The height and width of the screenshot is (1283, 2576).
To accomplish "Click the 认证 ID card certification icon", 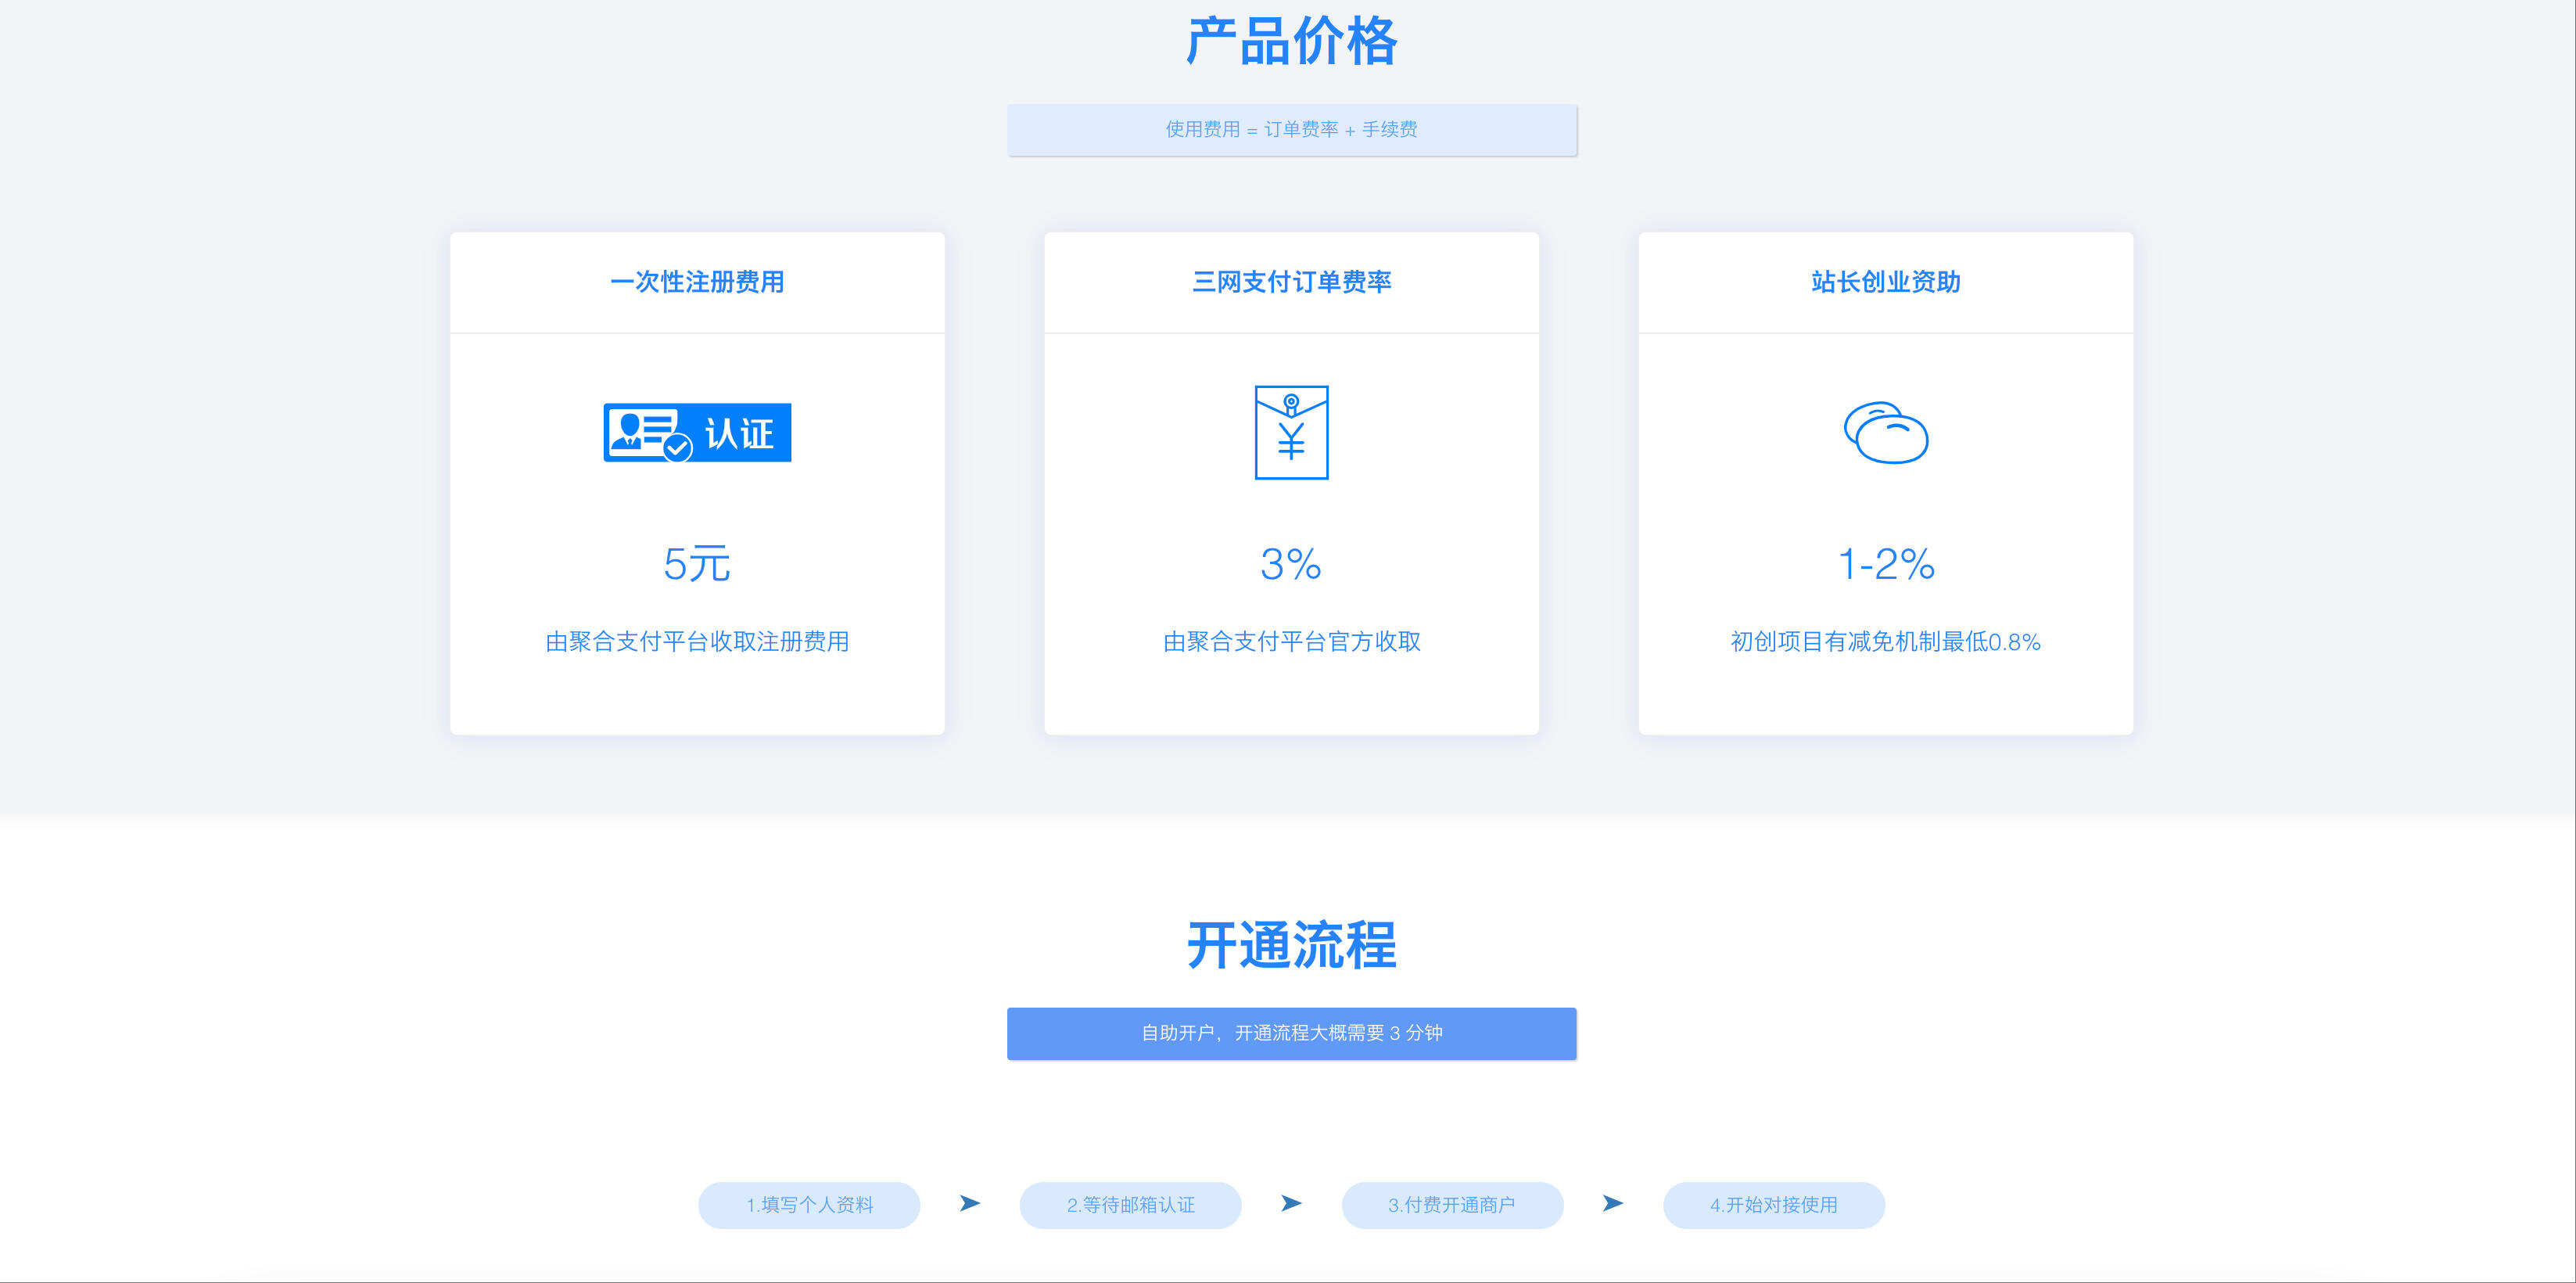I will coord(697,432).
